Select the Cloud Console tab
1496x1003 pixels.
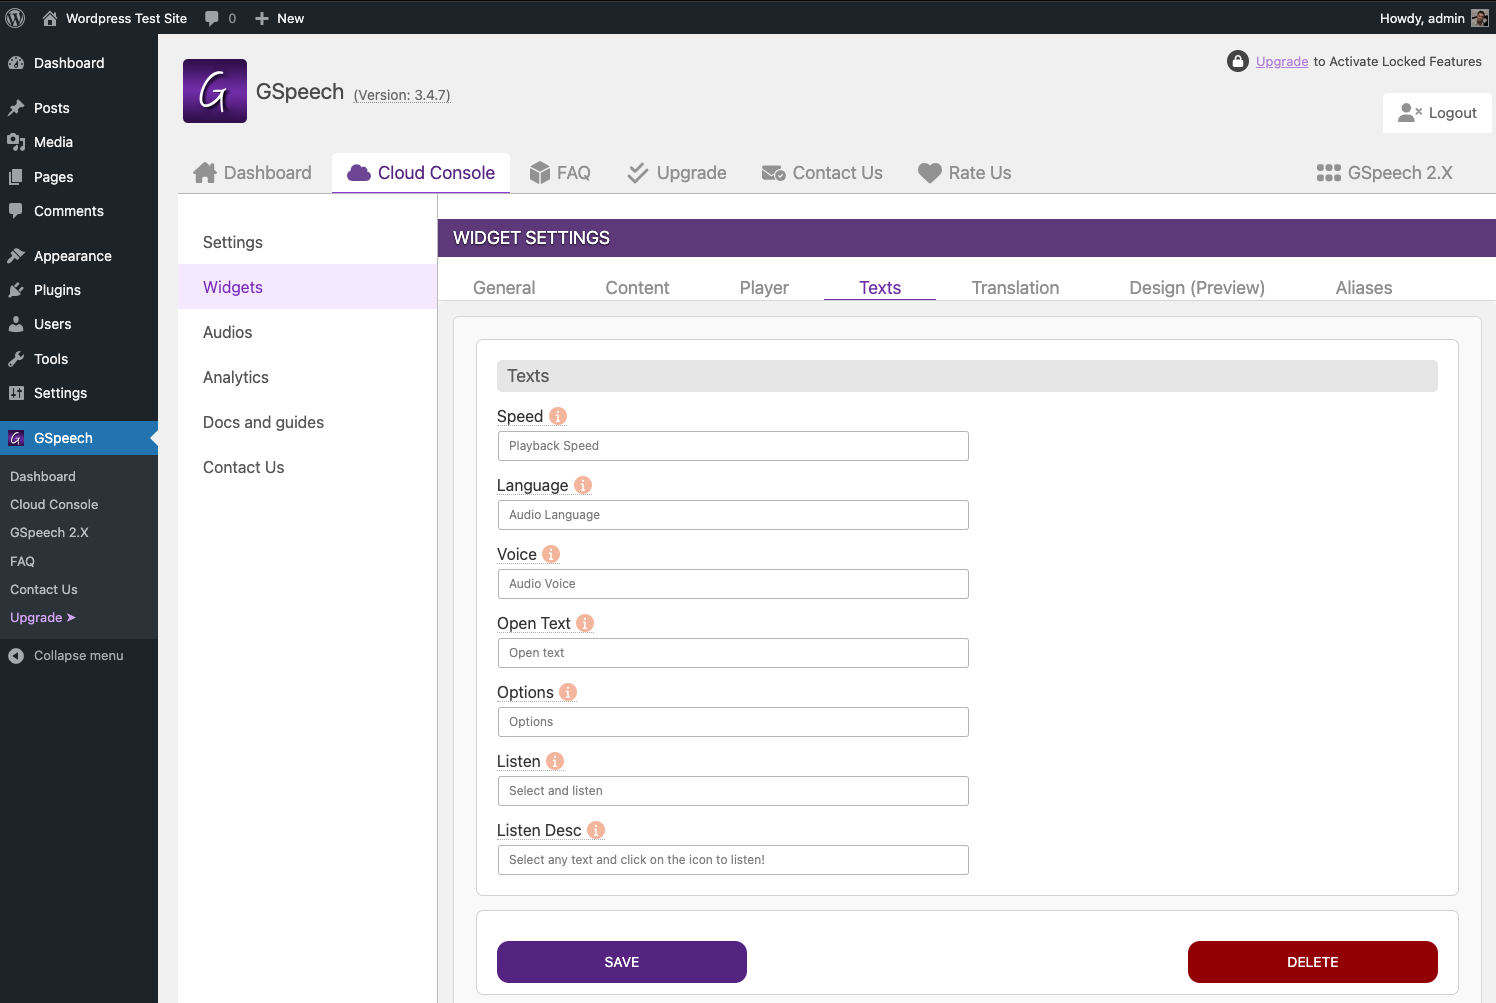click(x=421, y=173)
